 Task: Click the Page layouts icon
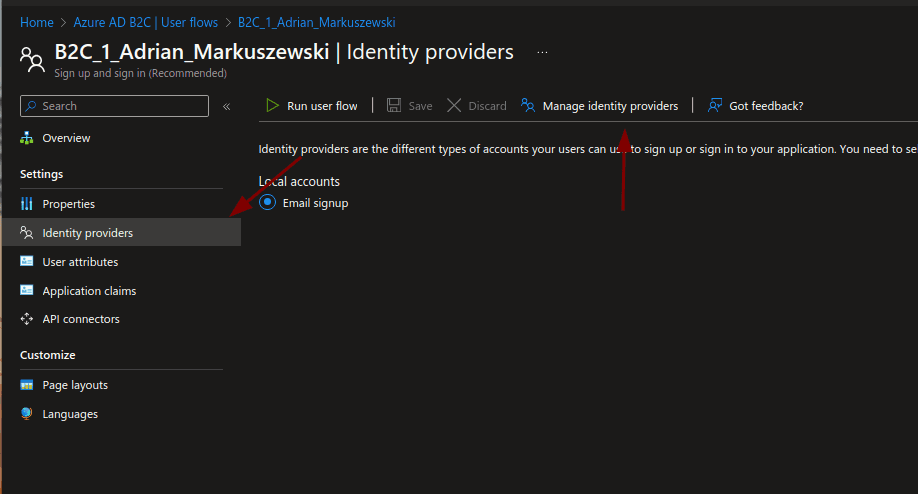pos(26,385)
